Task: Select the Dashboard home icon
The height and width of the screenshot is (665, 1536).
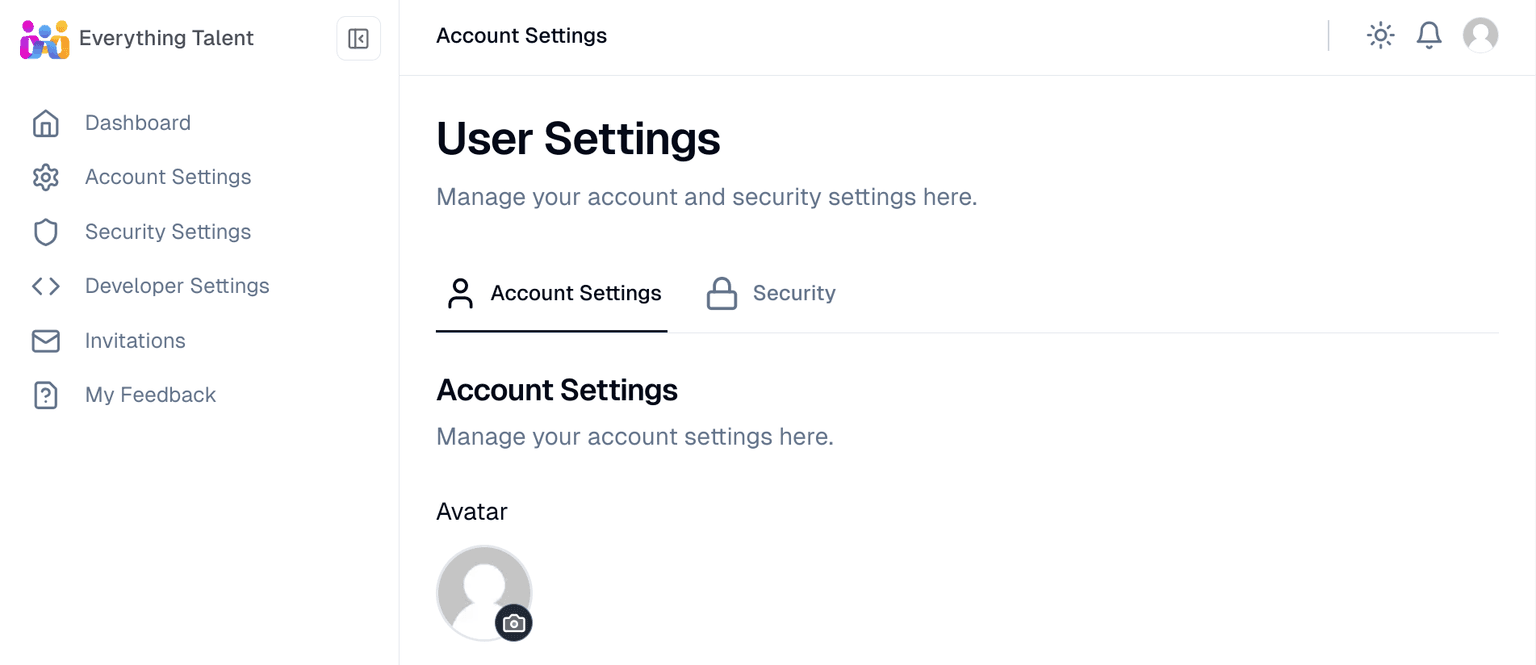Action: point(45,122)
